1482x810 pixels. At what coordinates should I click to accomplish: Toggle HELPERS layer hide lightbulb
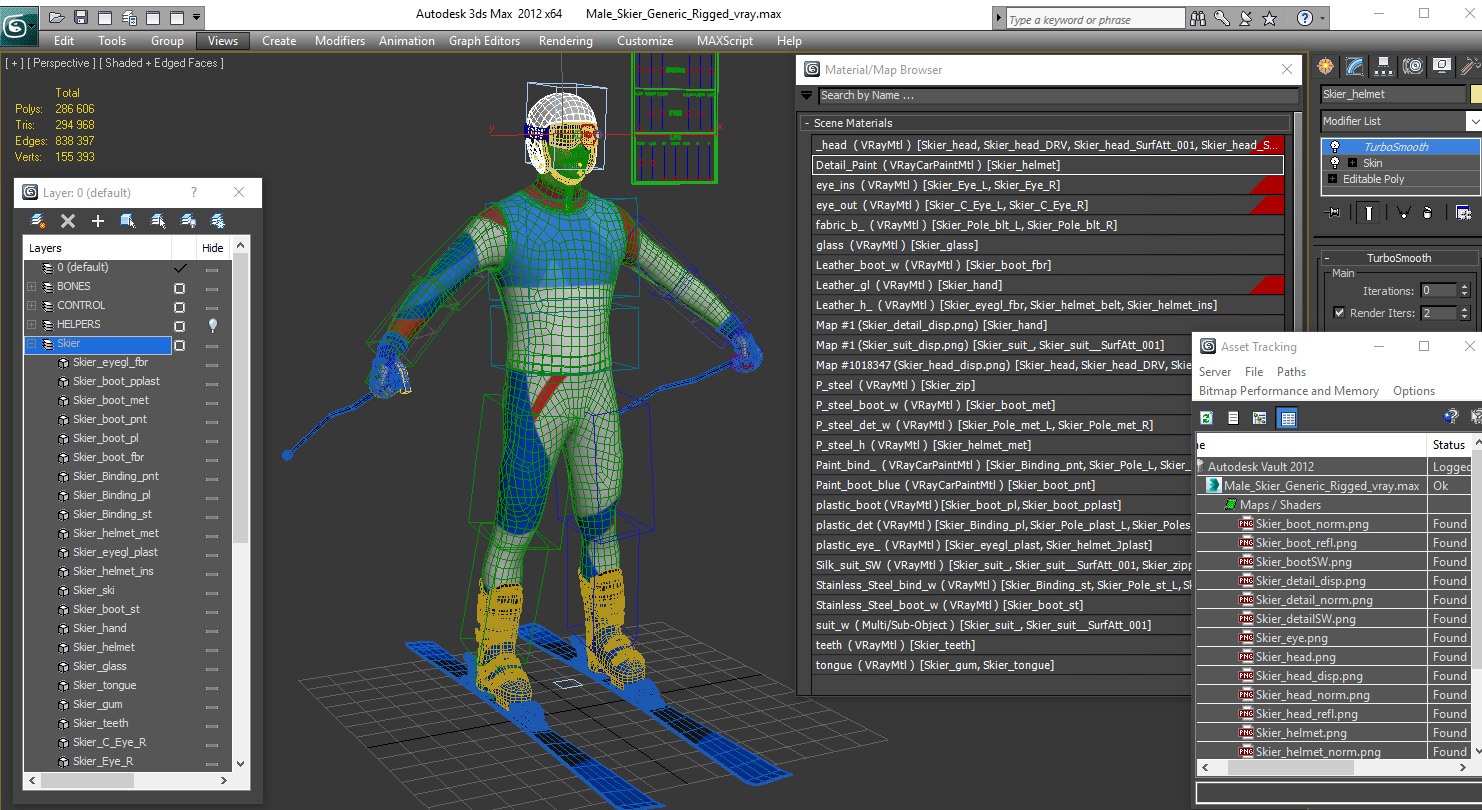point(212,325)
